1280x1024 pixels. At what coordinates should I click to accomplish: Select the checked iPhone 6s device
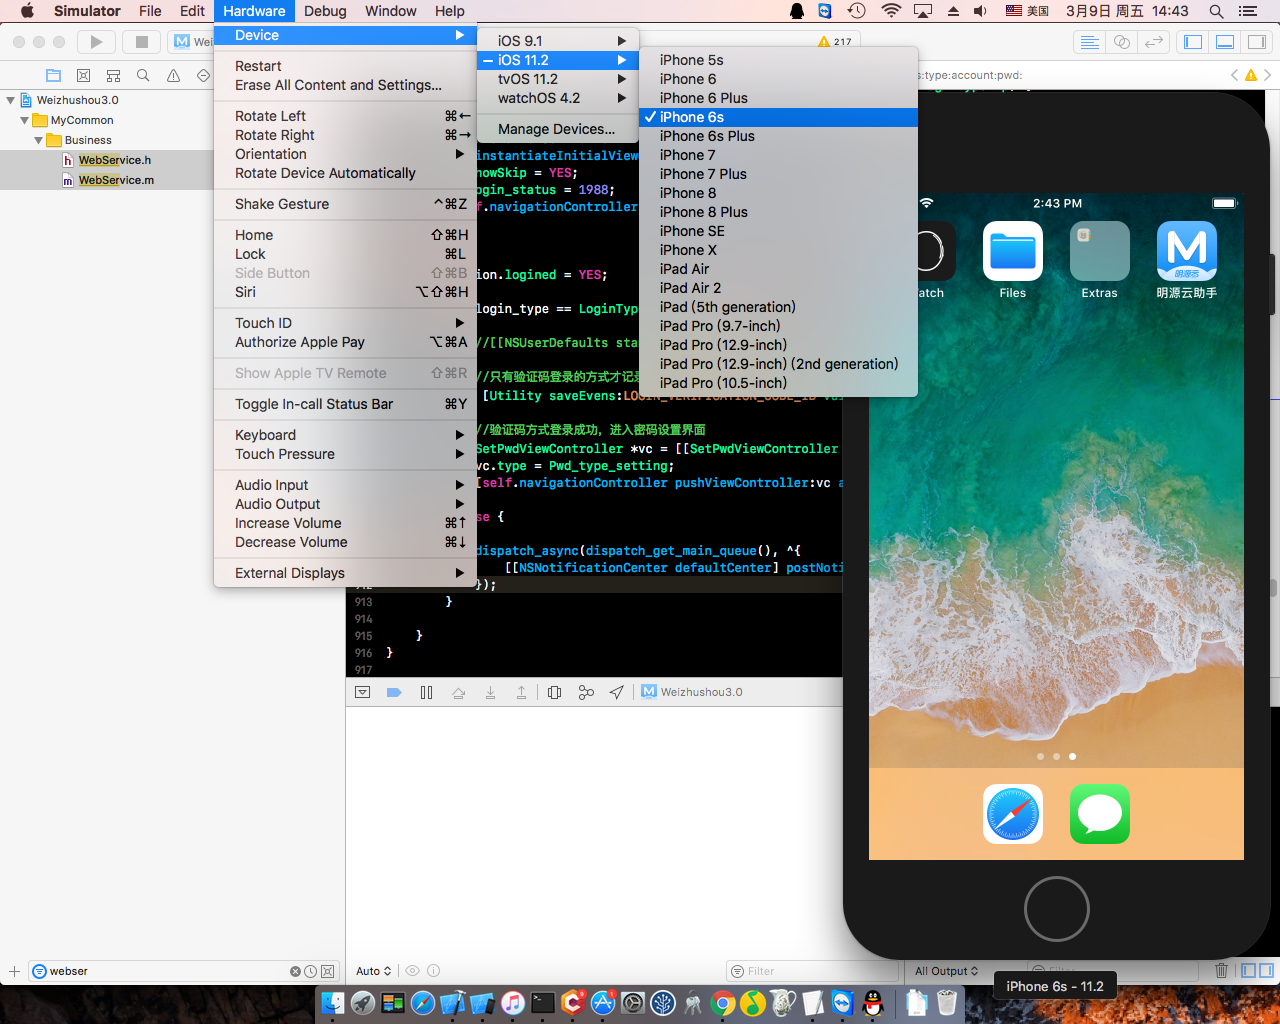point(778,117)
